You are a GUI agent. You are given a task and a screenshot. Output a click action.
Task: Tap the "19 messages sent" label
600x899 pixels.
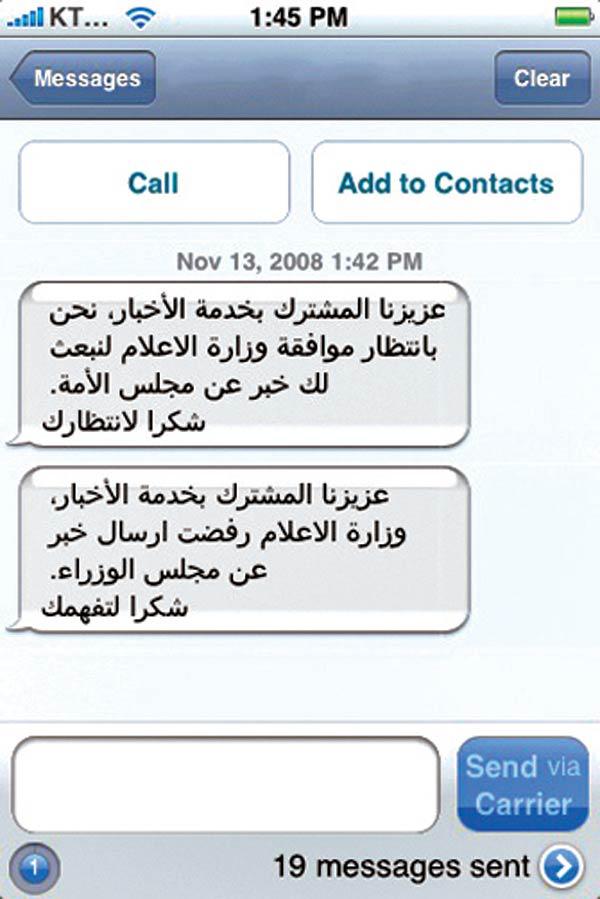[x=402, y=866]
